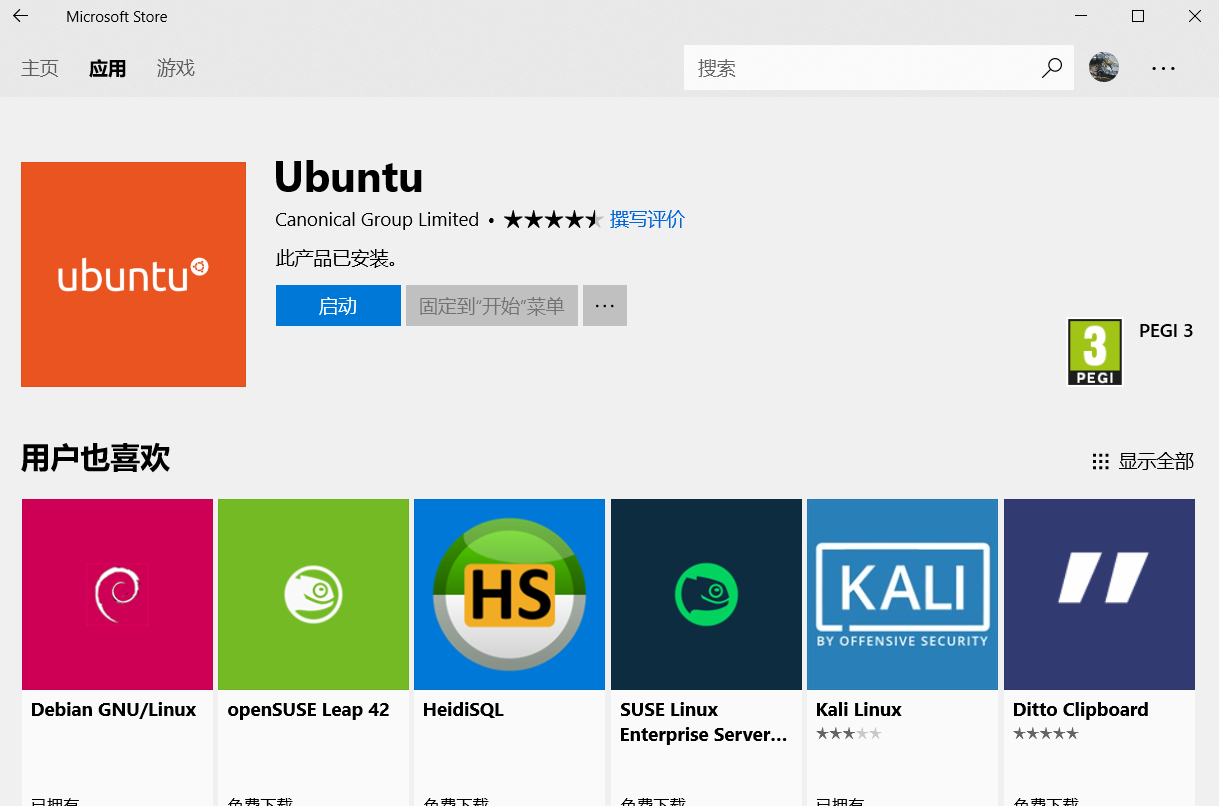Click the PEGI 3 rating badge

[1095, 352]
